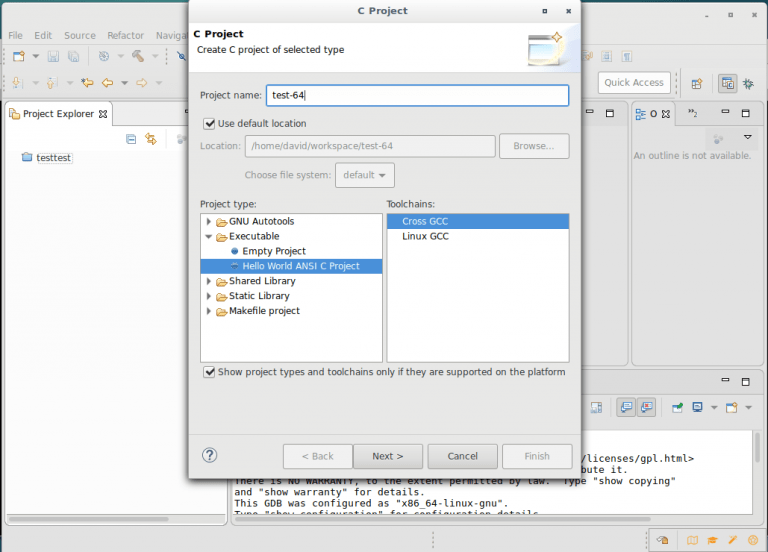Toggle Show project types only if supported checkbox
The height and width of the screenshot is (552, 768).
coord(209,372)
